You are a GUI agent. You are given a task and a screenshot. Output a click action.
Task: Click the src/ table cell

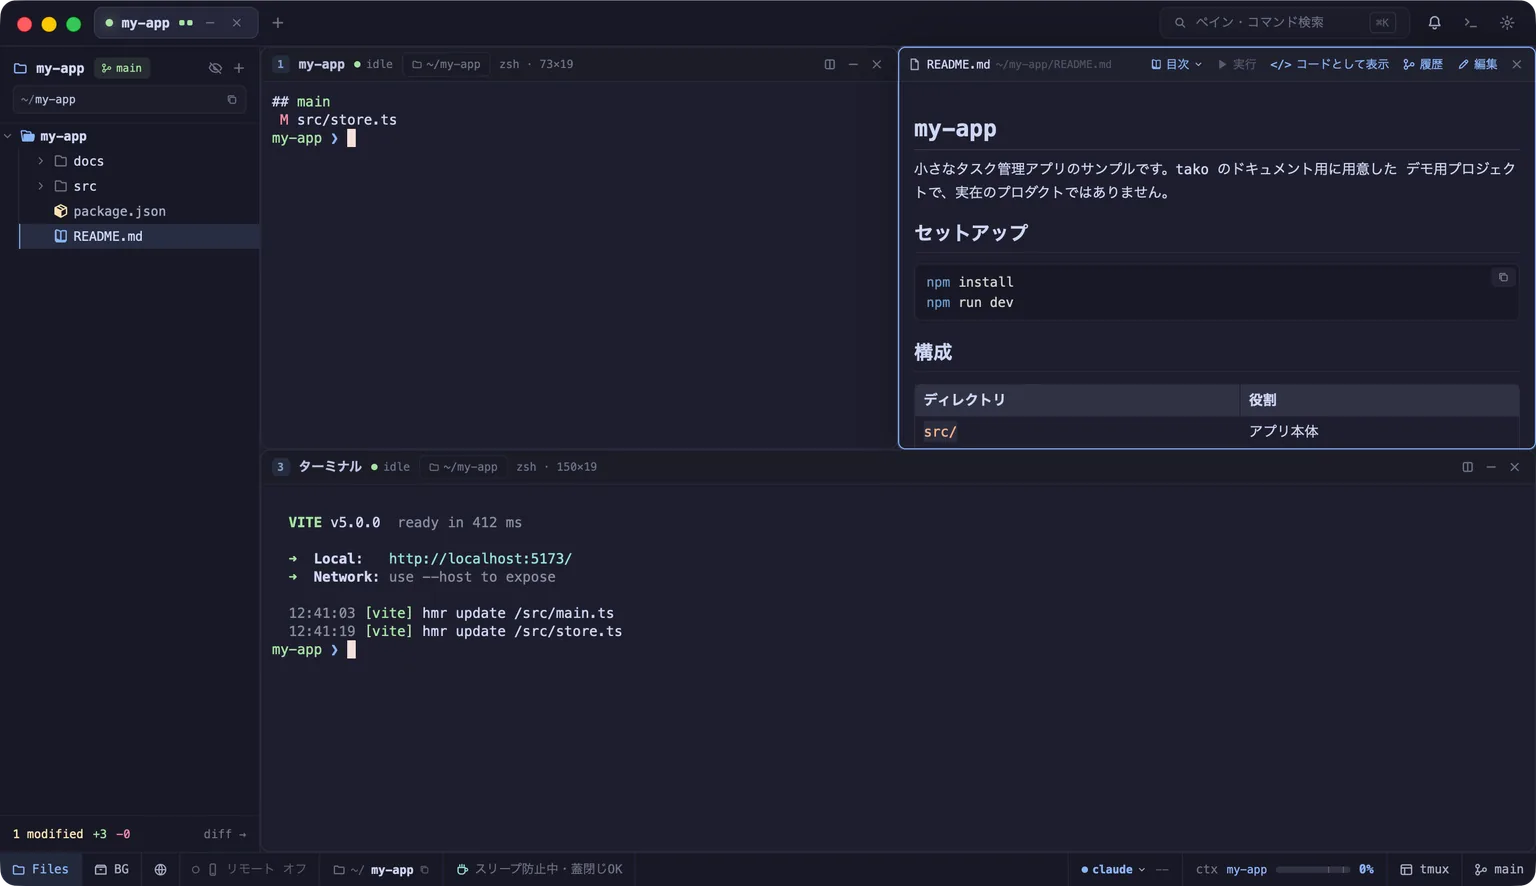click(x=940, y=431)
